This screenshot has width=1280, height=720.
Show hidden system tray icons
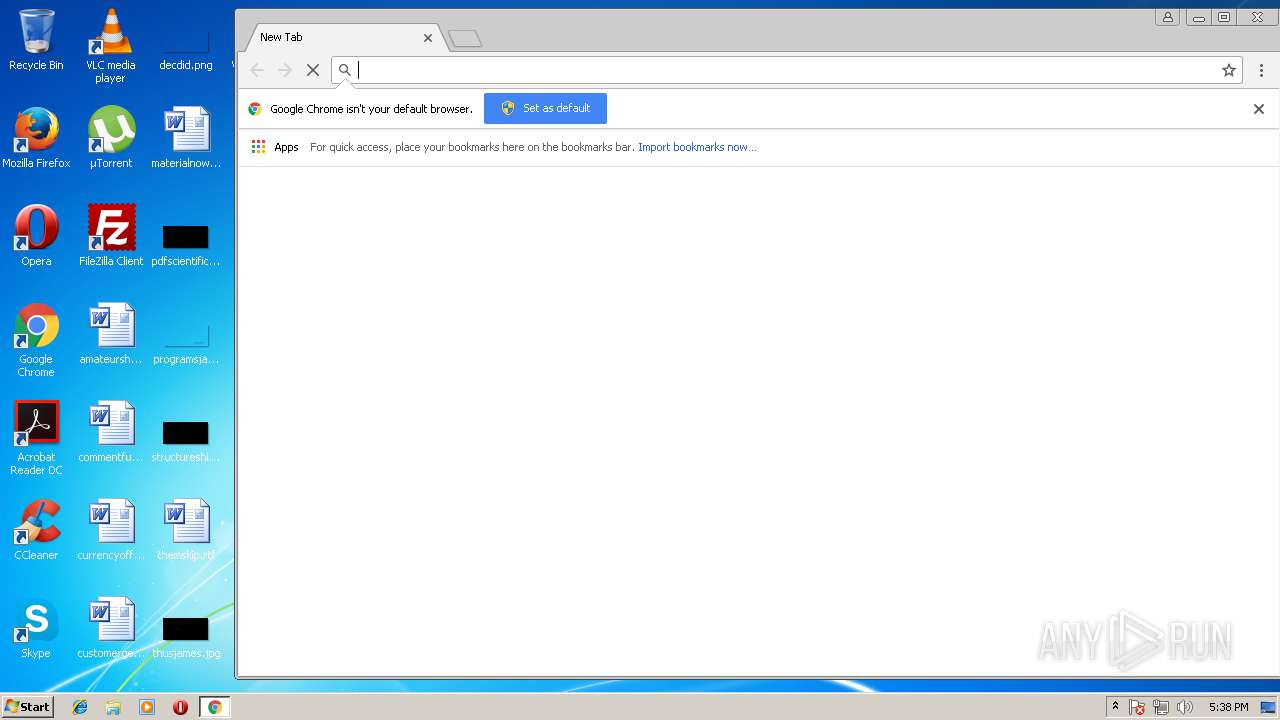tap(1115, 707)
